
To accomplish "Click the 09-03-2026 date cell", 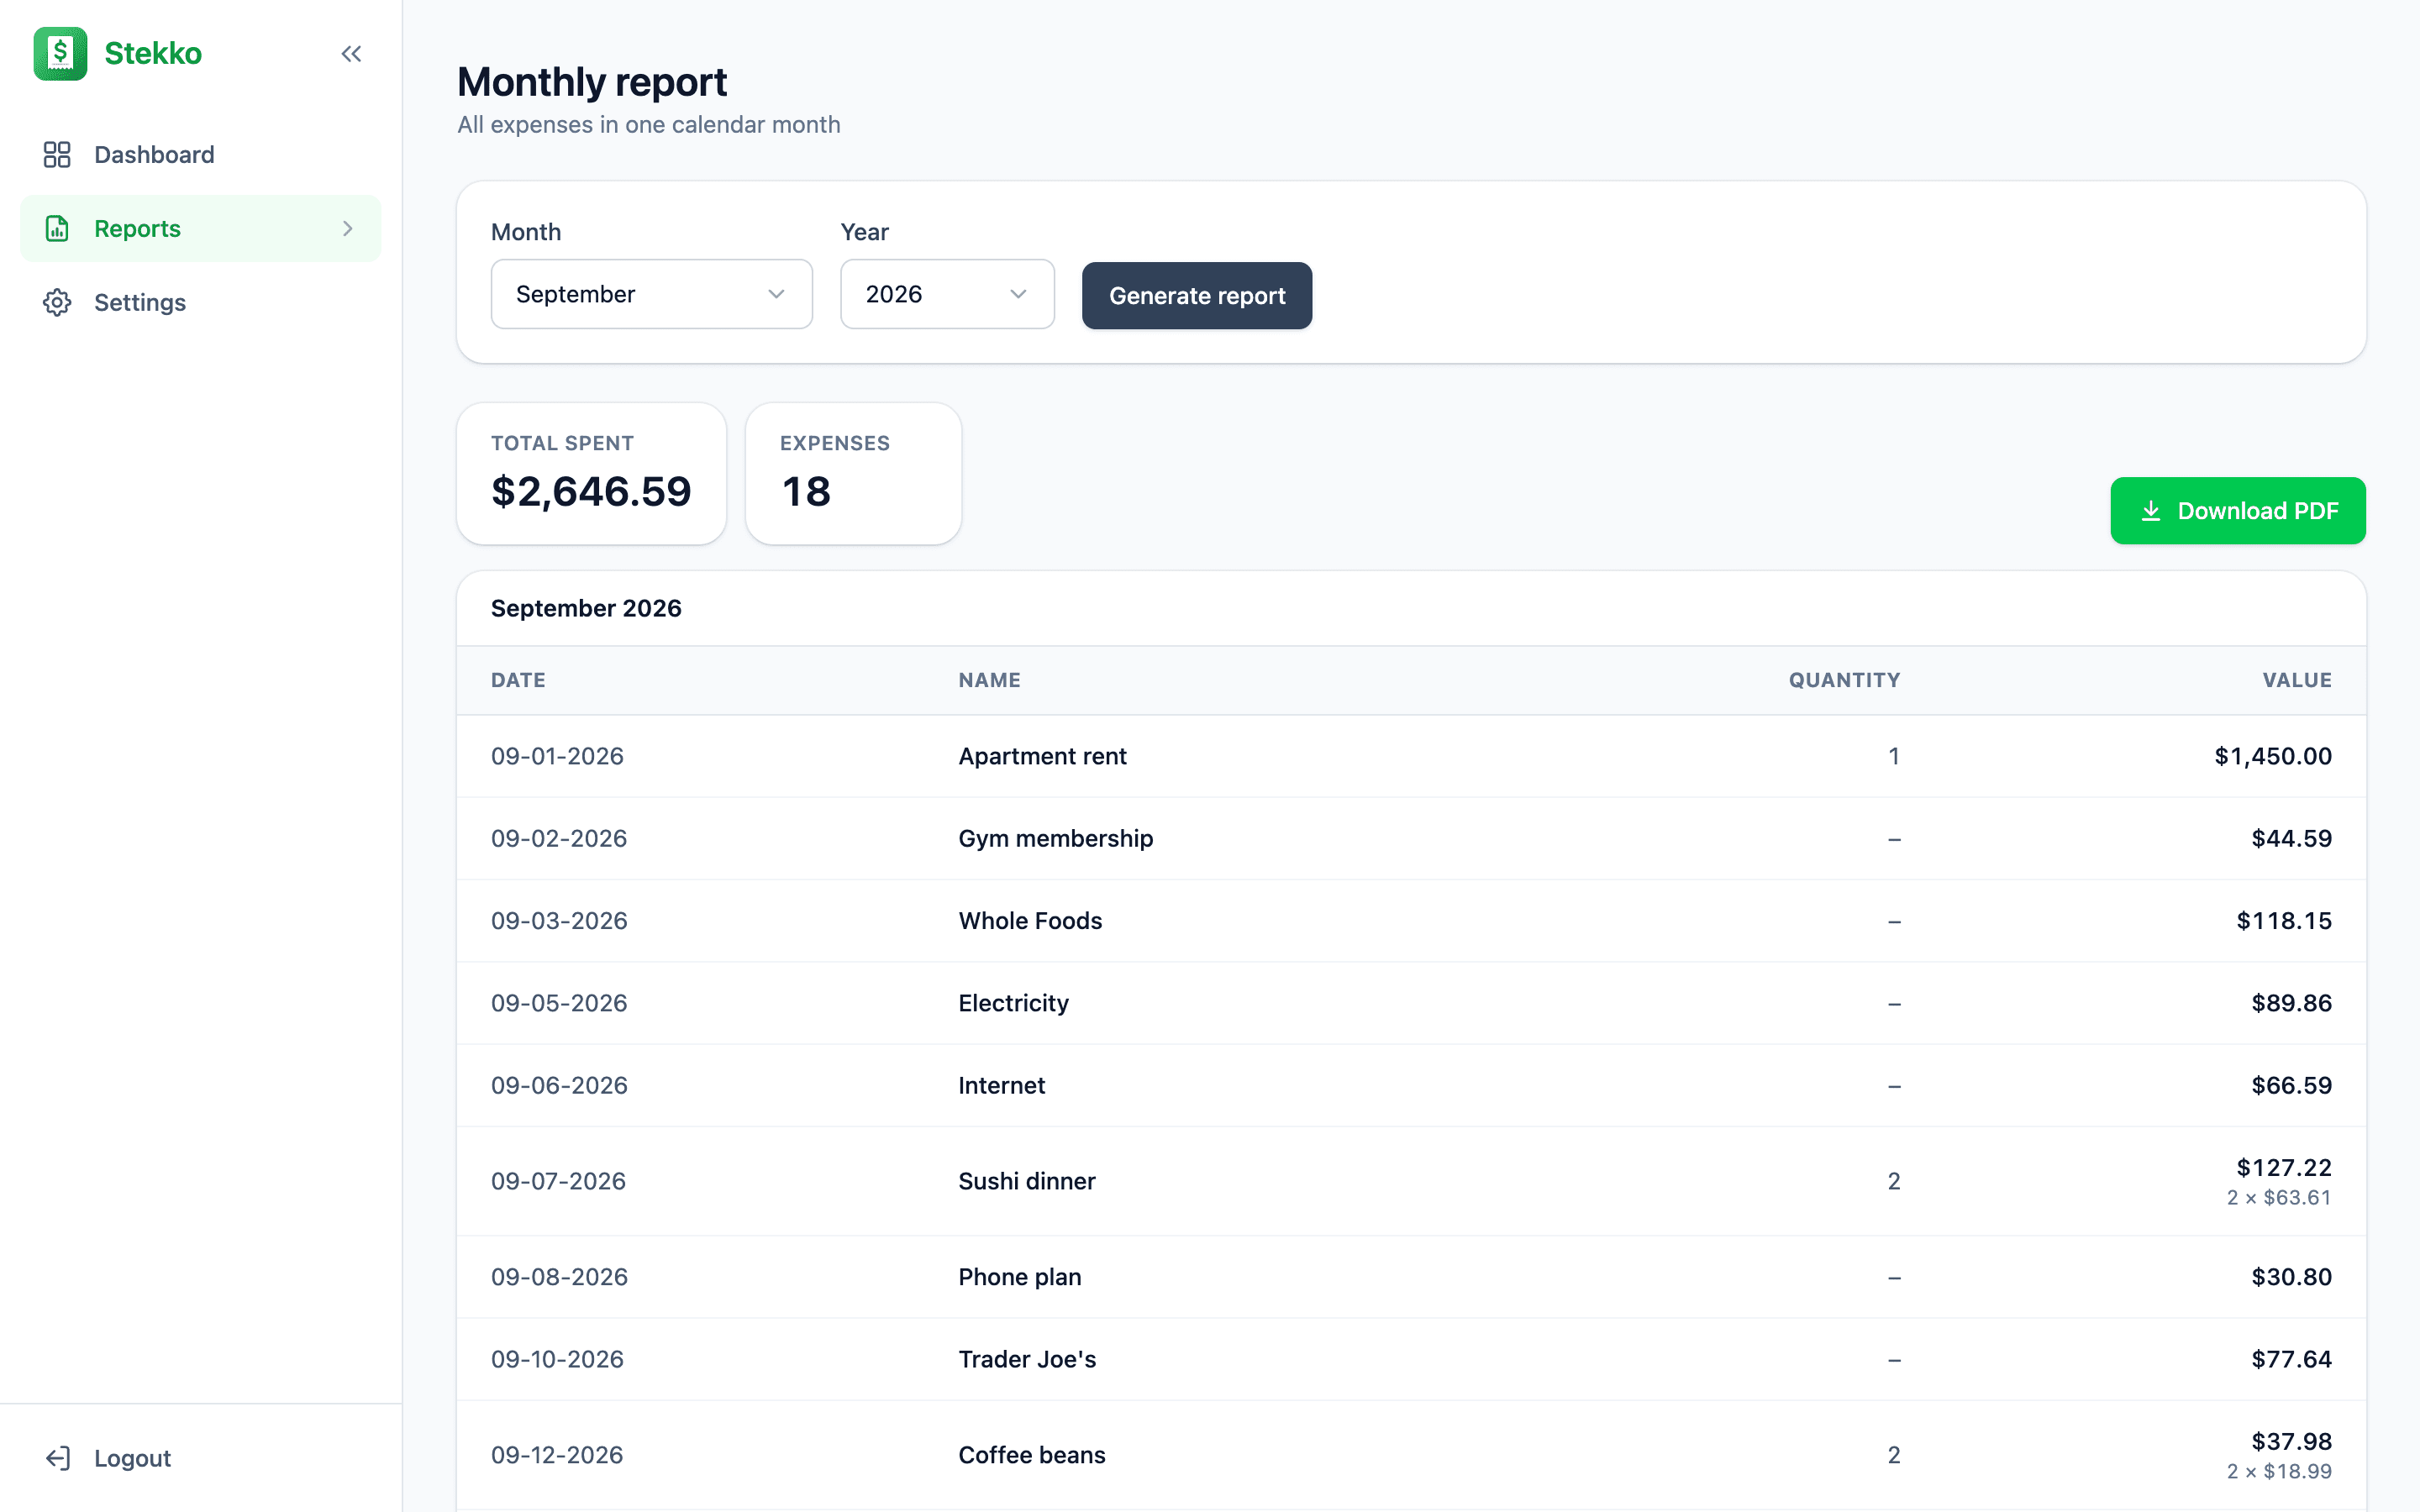I will pyautogui.click(x=559, y=921).
